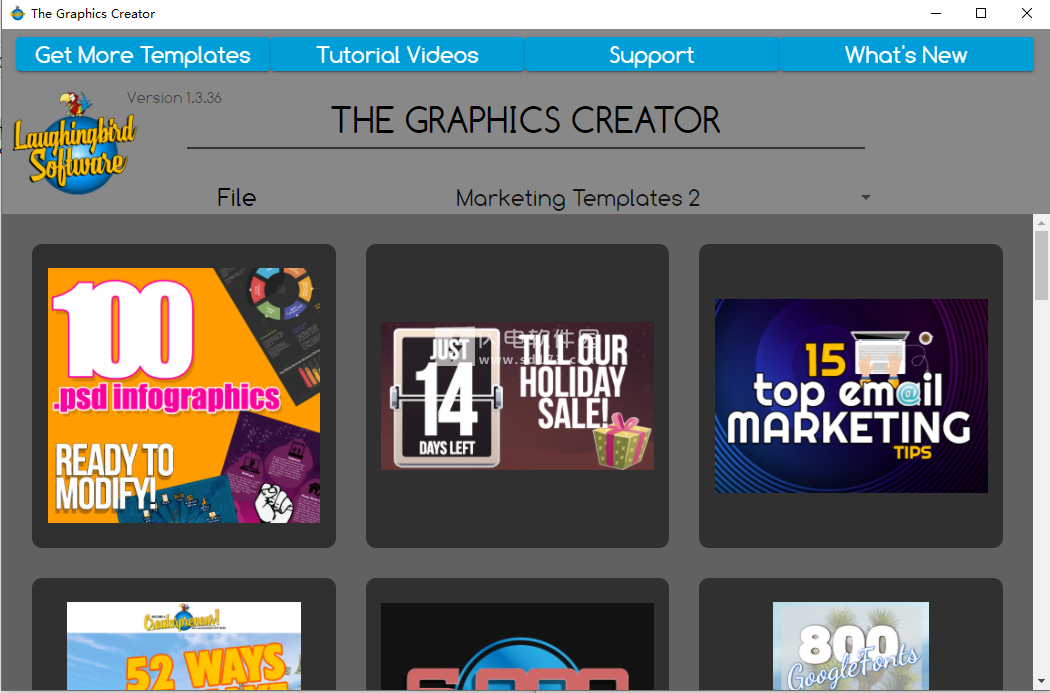Image resolution: width=1050 pixels, height=693 pixels.
Task: Close the Graphics Creator window
Action: (x=1027, y=13)
